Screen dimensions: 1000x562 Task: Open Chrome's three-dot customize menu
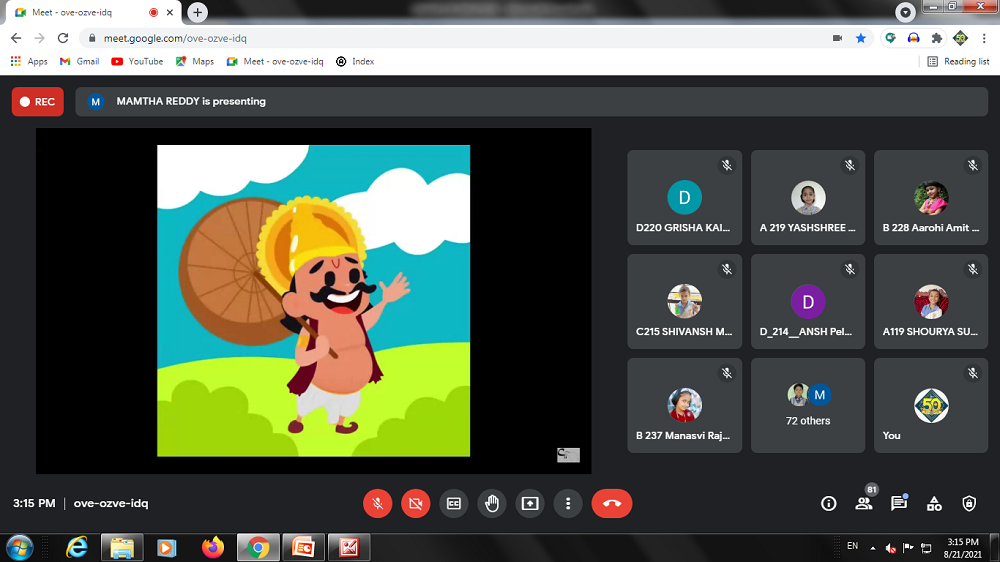click(x=984, y=38)
